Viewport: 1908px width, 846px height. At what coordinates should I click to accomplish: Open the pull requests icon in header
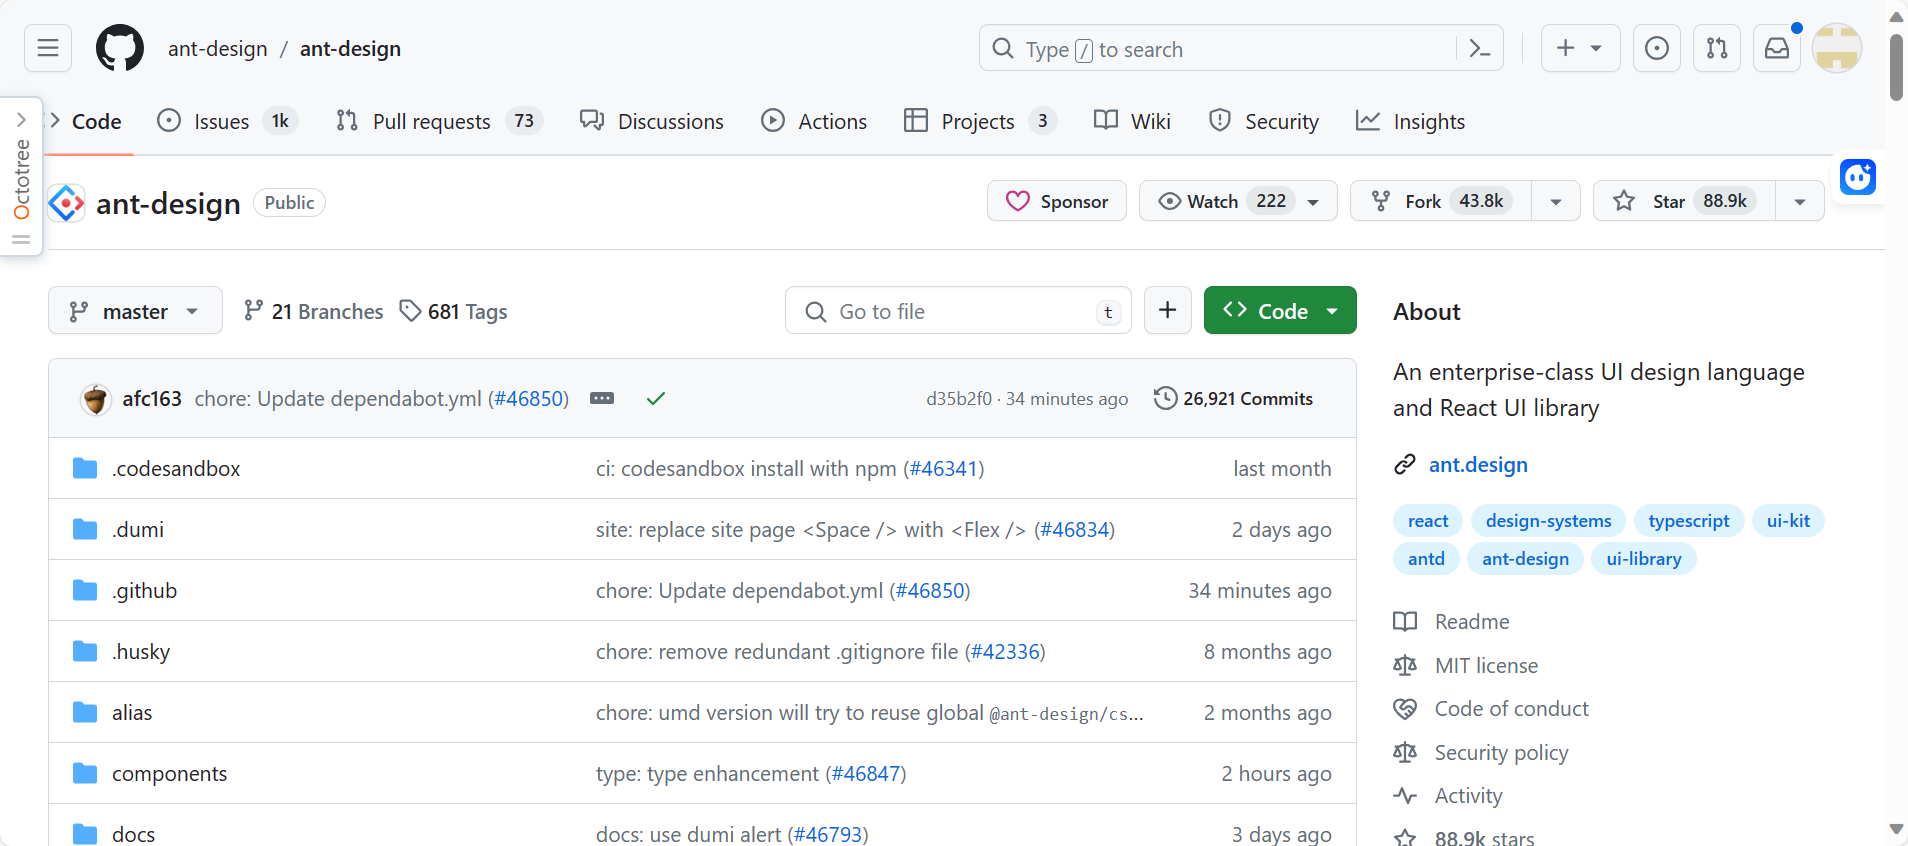point(1717,48)
